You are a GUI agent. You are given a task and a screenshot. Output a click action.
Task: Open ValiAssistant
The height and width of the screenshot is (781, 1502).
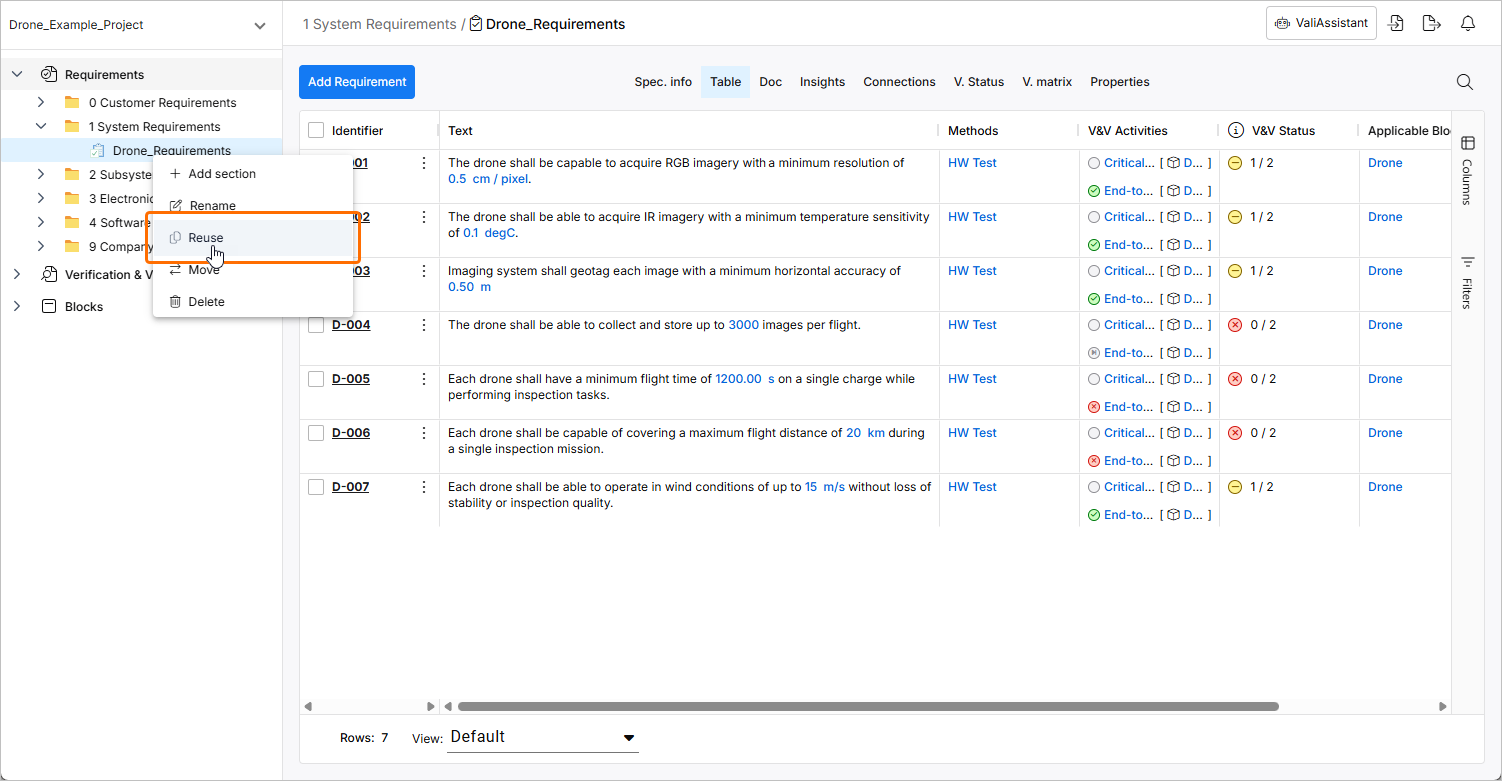1321,23
